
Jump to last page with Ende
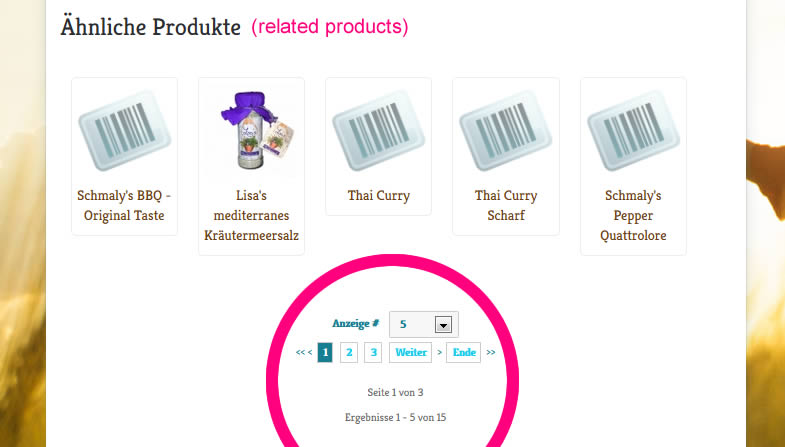pos(463,352)
